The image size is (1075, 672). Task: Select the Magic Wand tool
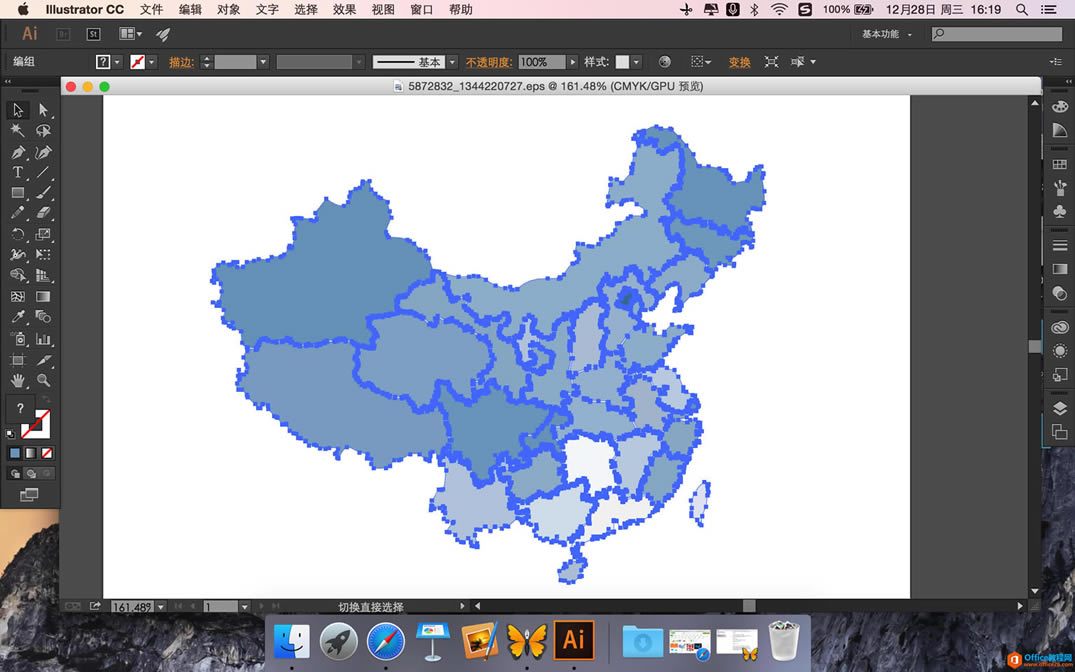(x=16, y=131)
